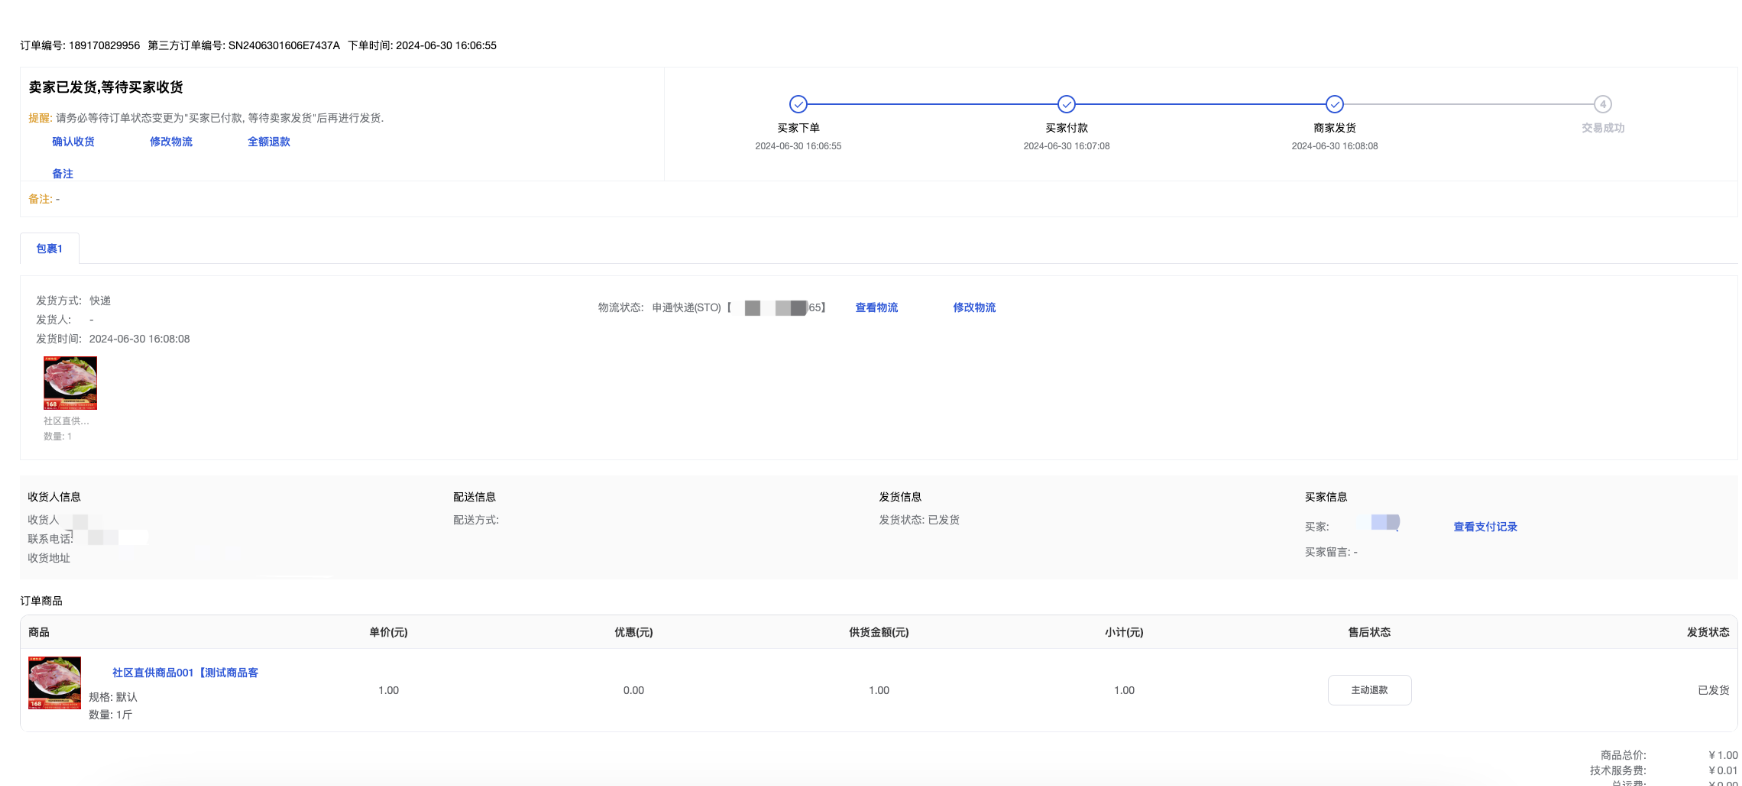Click the blue 备注 link
The width and height of the screenshot is (1742, 786).
pyautogui.click(x=62, y=174)
